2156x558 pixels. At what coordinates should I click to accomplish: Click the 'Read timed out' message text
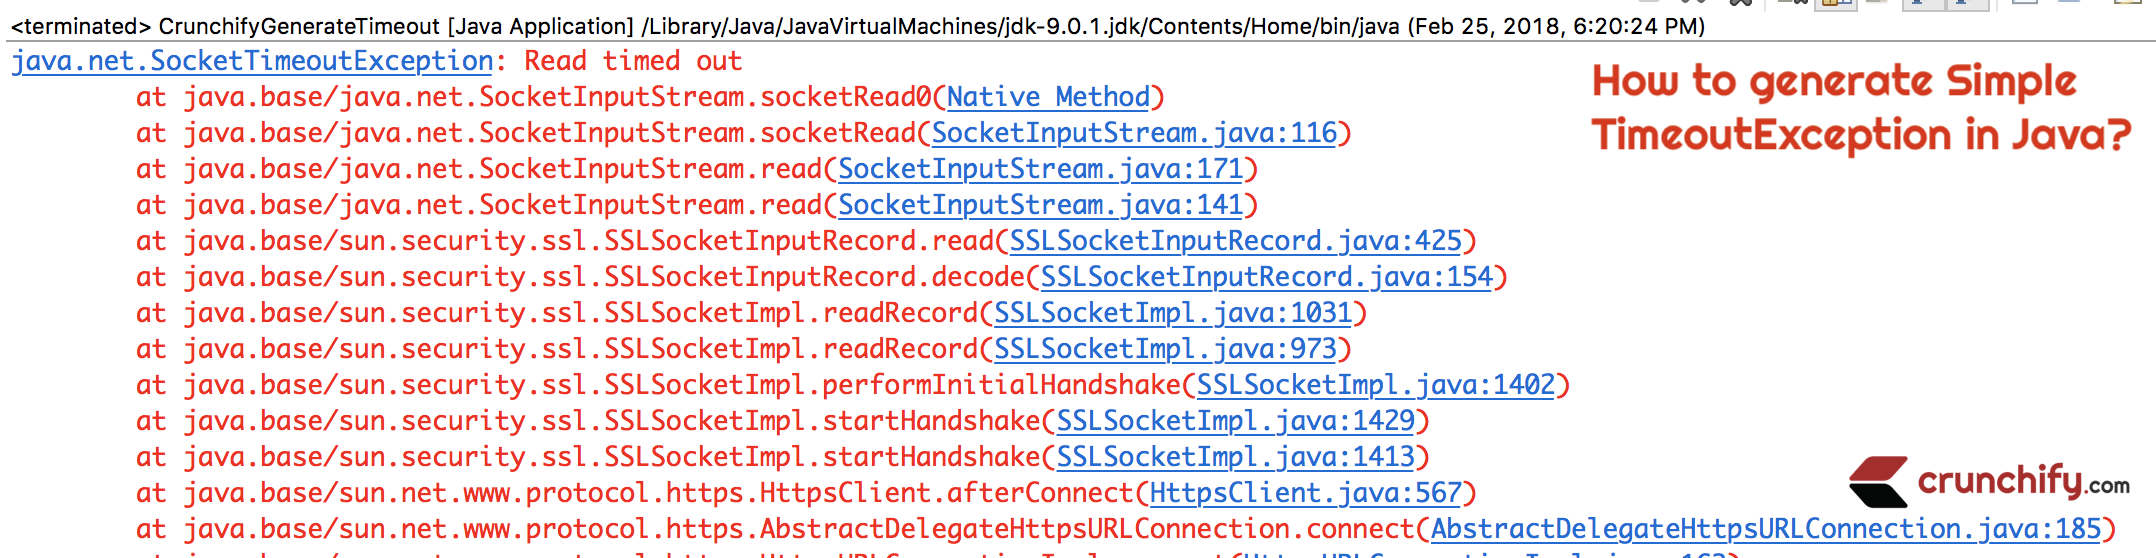633,62
